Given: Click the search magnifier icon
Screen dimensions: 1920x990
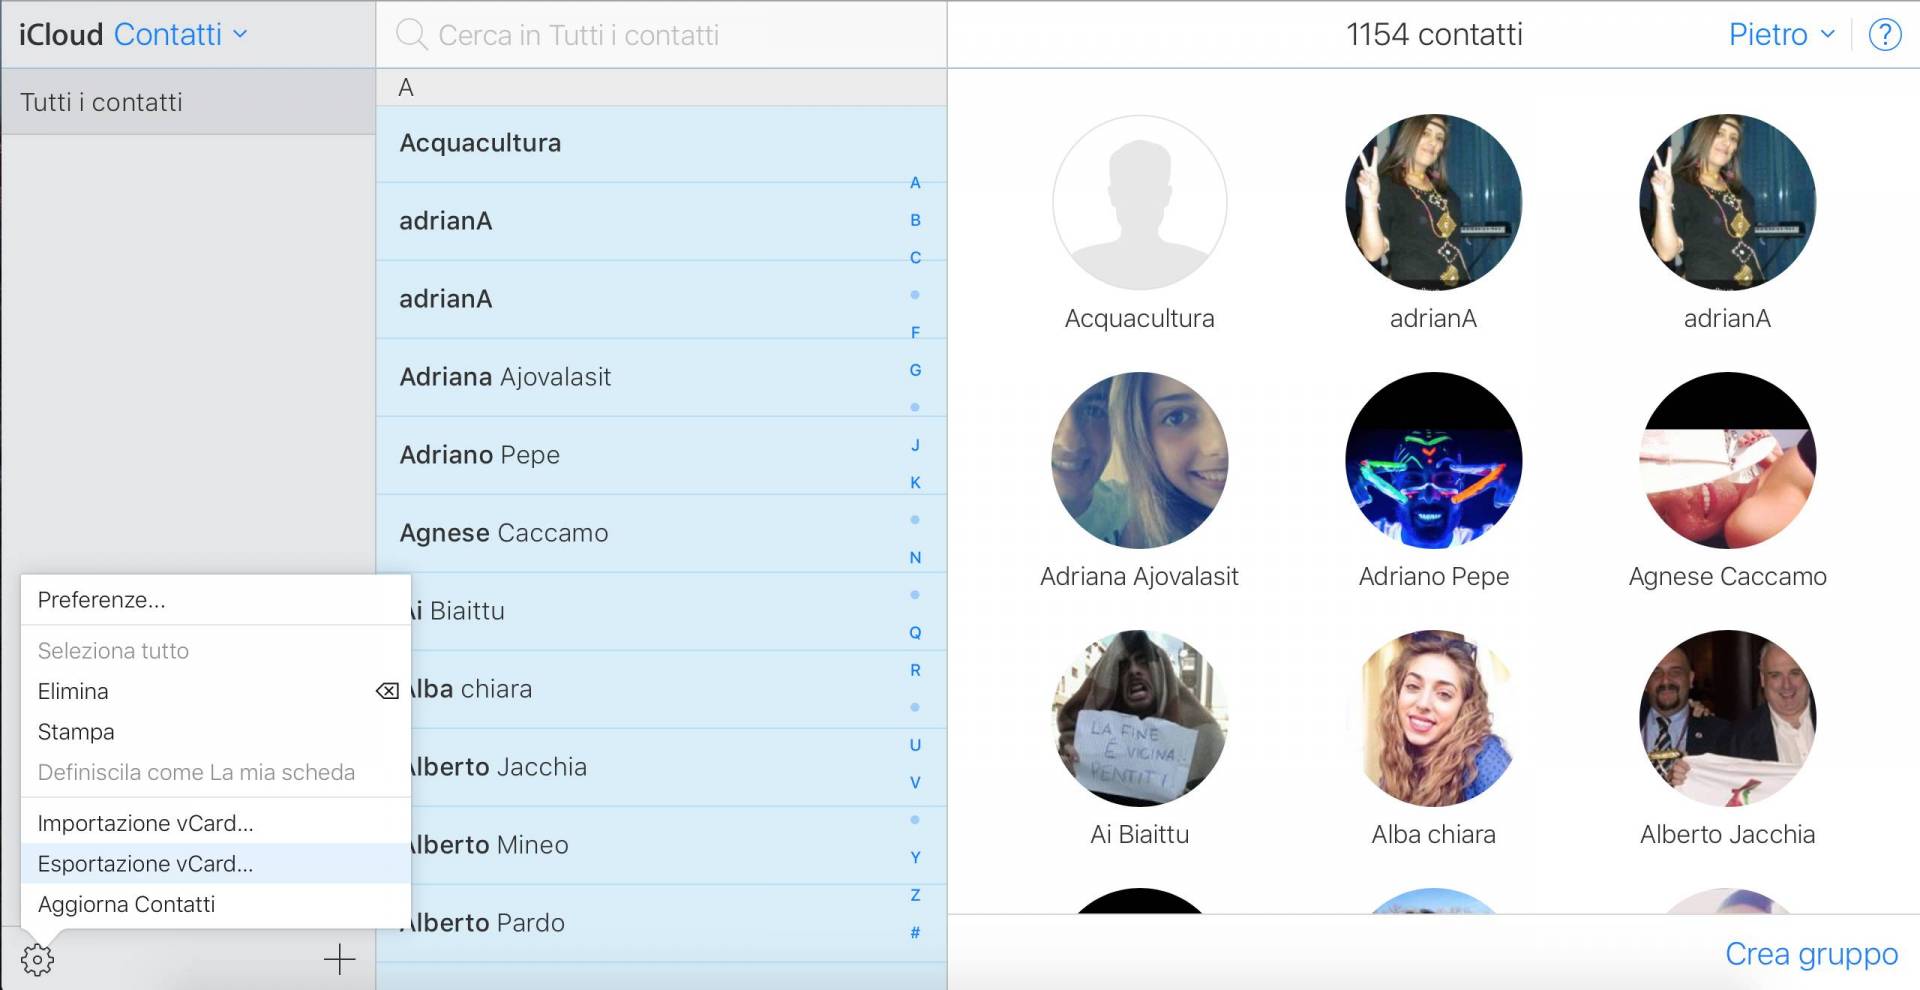Looking at the screenshot, I should click(411, 35).
